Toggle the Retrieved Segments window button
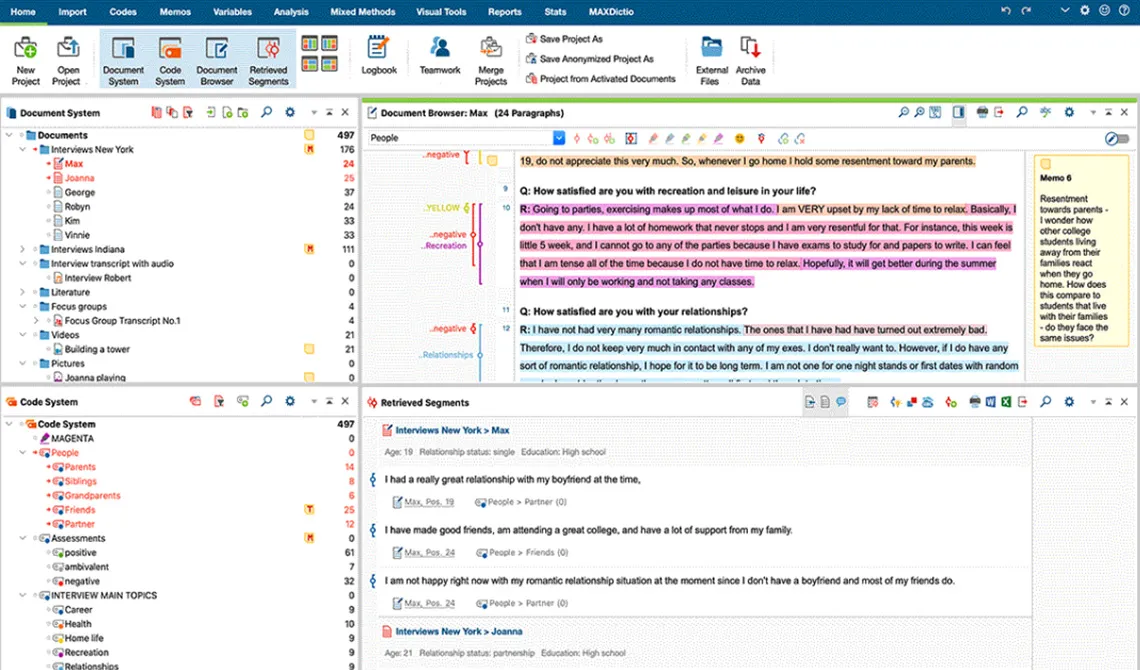Screen dimensions: 1140x670 (x=268, y=61)
